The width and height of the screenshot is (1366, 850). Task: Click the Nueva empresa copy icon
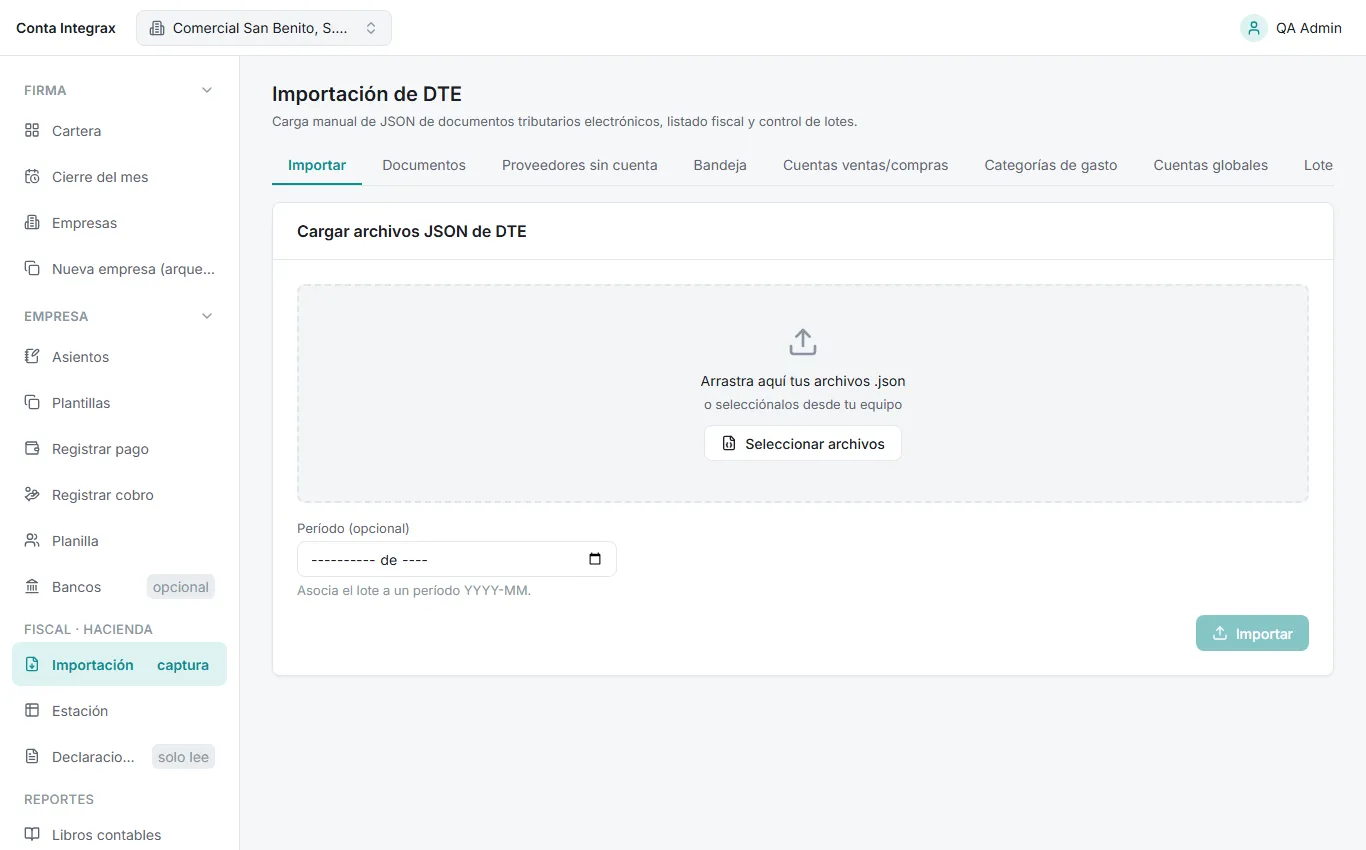point(32,269)
